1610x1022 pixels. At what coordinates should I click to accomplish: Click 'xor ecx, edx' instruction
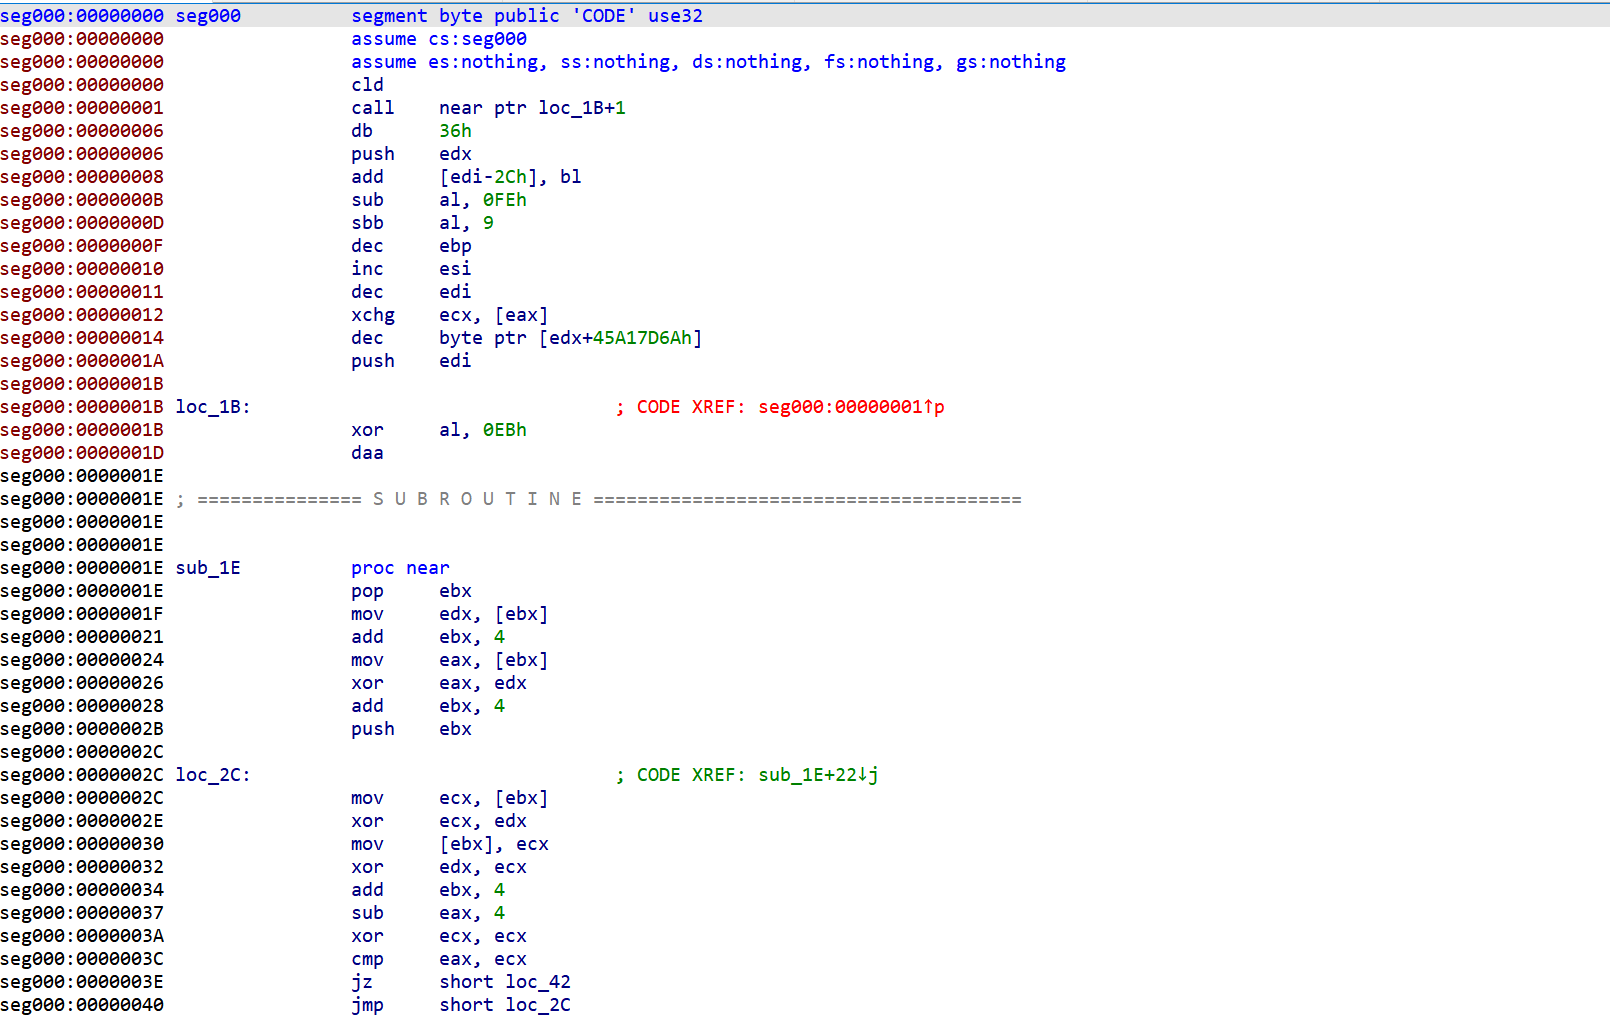coord(439,821)
